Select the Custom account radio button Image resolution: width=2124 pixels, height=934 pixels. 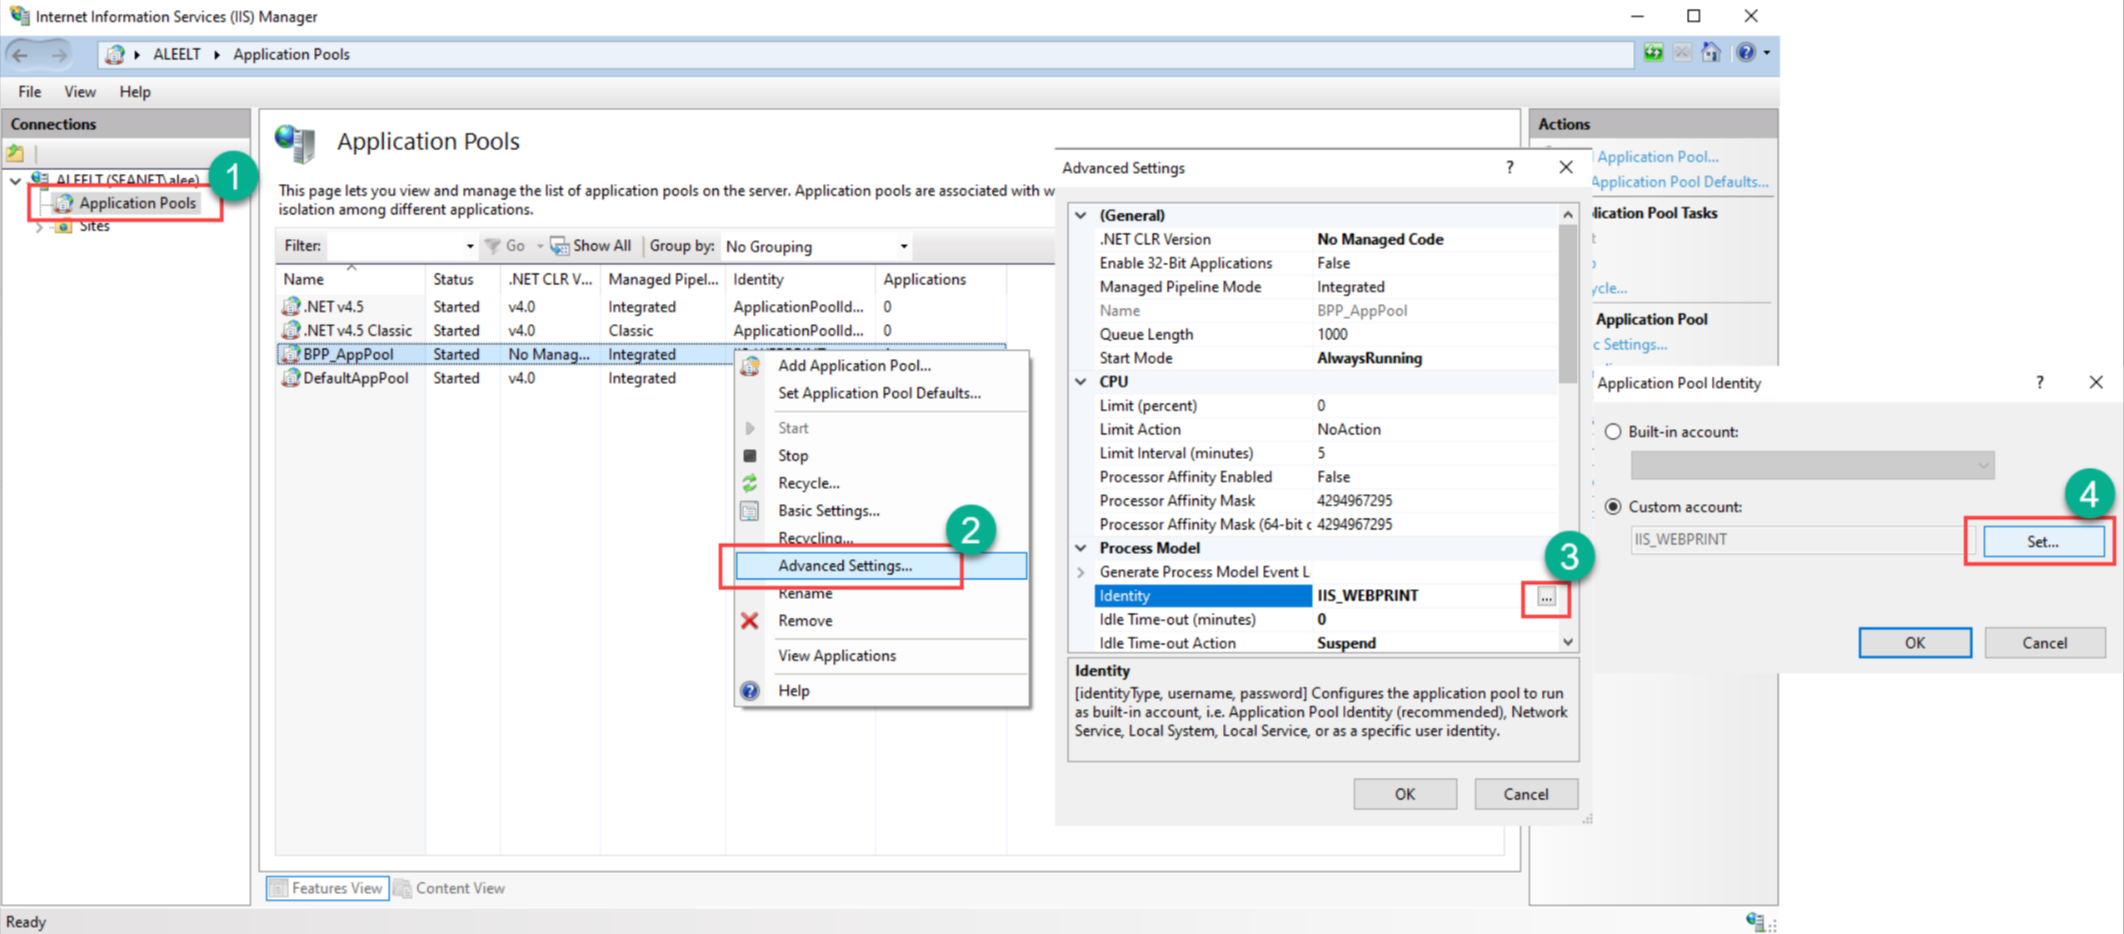(x=1613, y=507)
